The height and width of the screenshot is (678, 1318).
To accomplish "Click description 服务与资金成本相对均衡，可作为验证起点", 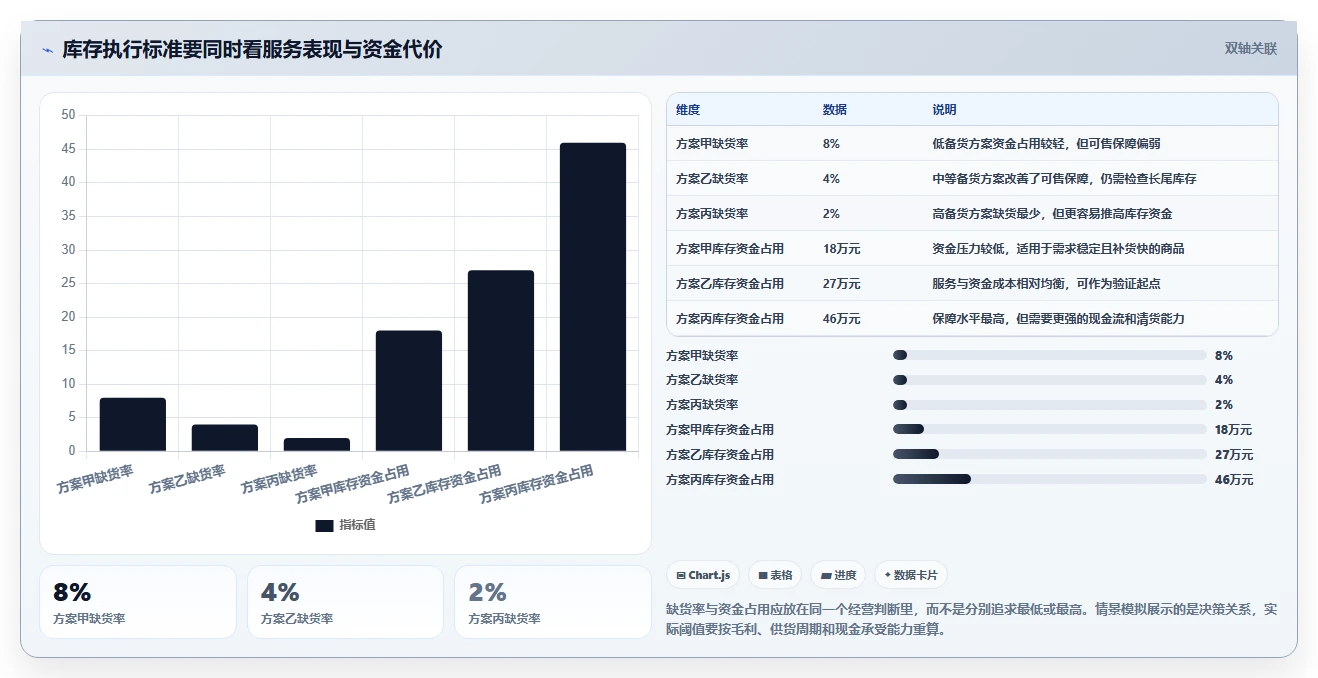I will (1046, 284).
